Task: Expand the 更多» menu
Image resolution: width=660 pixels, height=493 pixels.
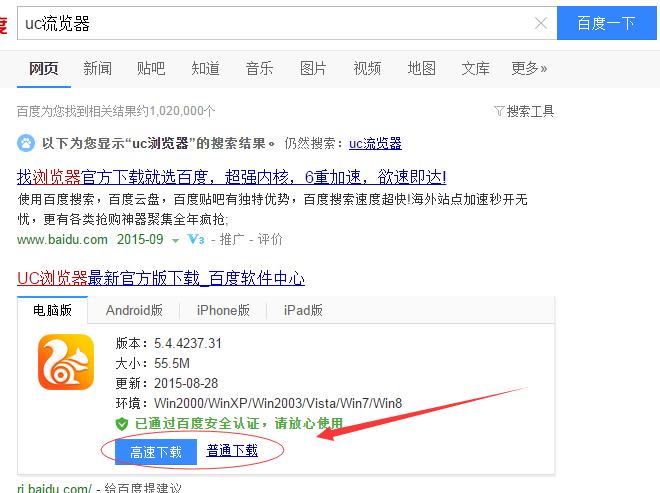Action: pos(529,68)
